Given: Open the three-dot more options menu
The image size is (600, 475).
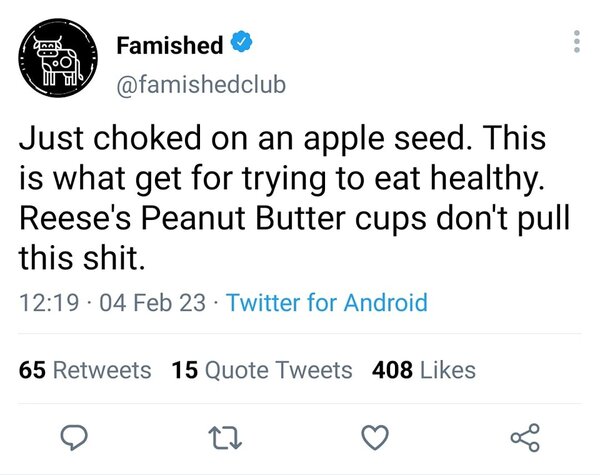Looking at the screenshot, I should click(x=574, y=41).
